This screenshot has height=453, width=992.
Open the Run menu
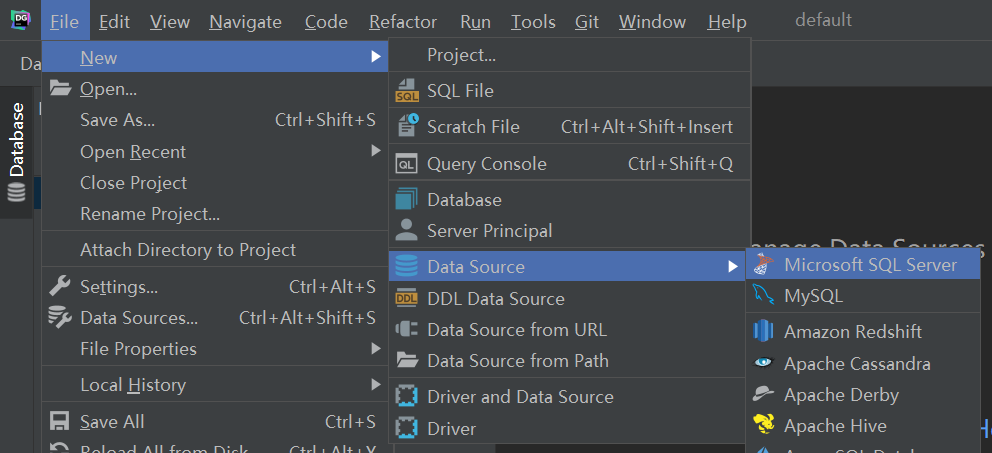point(475,22)
